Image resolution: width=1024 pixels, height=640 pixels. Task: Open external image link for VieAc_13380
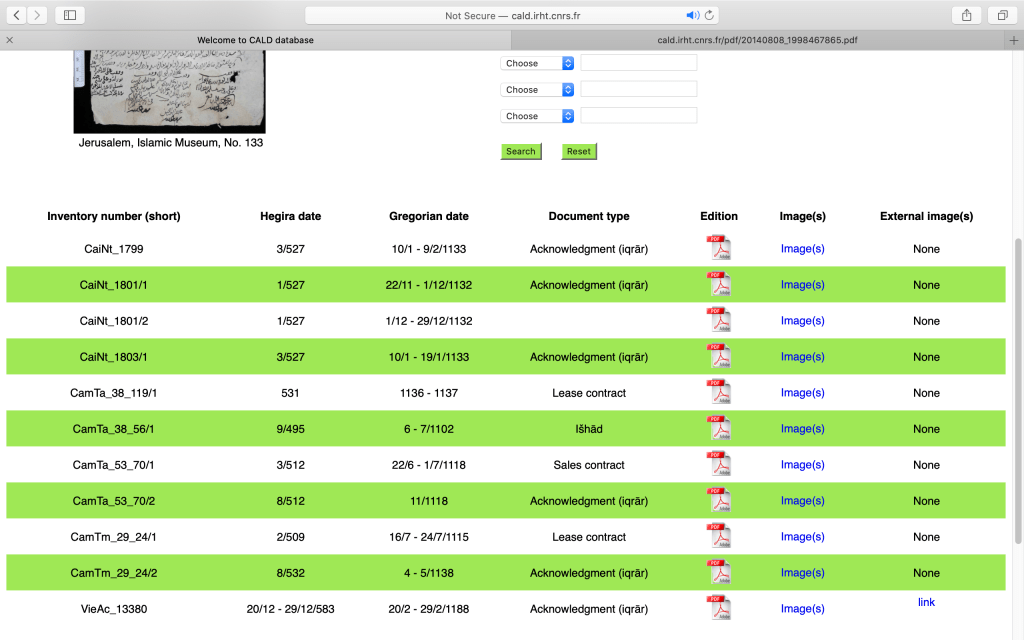926,602
